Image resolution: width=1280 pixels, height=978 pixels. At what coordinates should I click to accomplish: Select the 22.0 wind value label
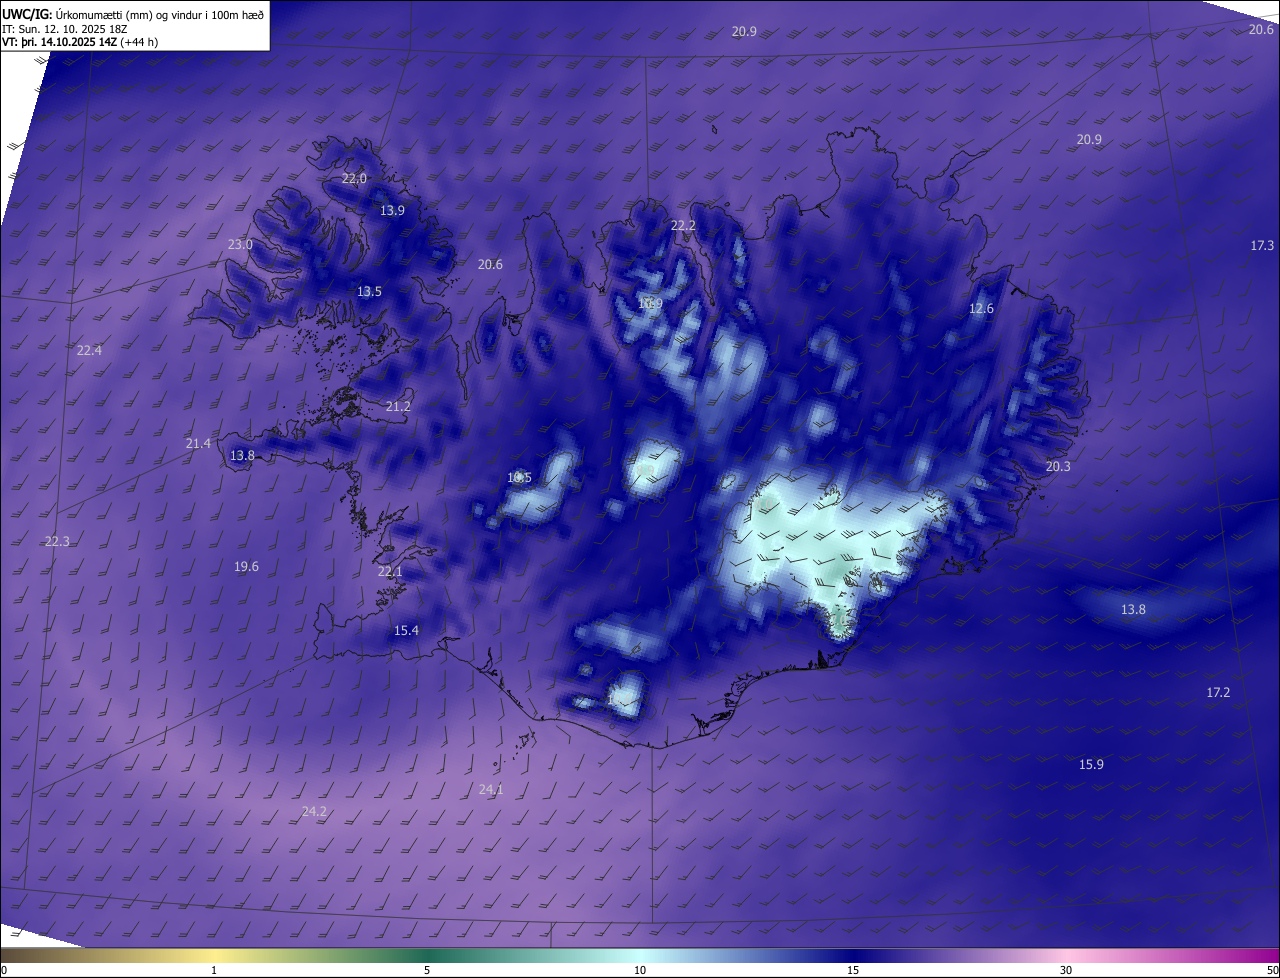click(x=355, y=179)
